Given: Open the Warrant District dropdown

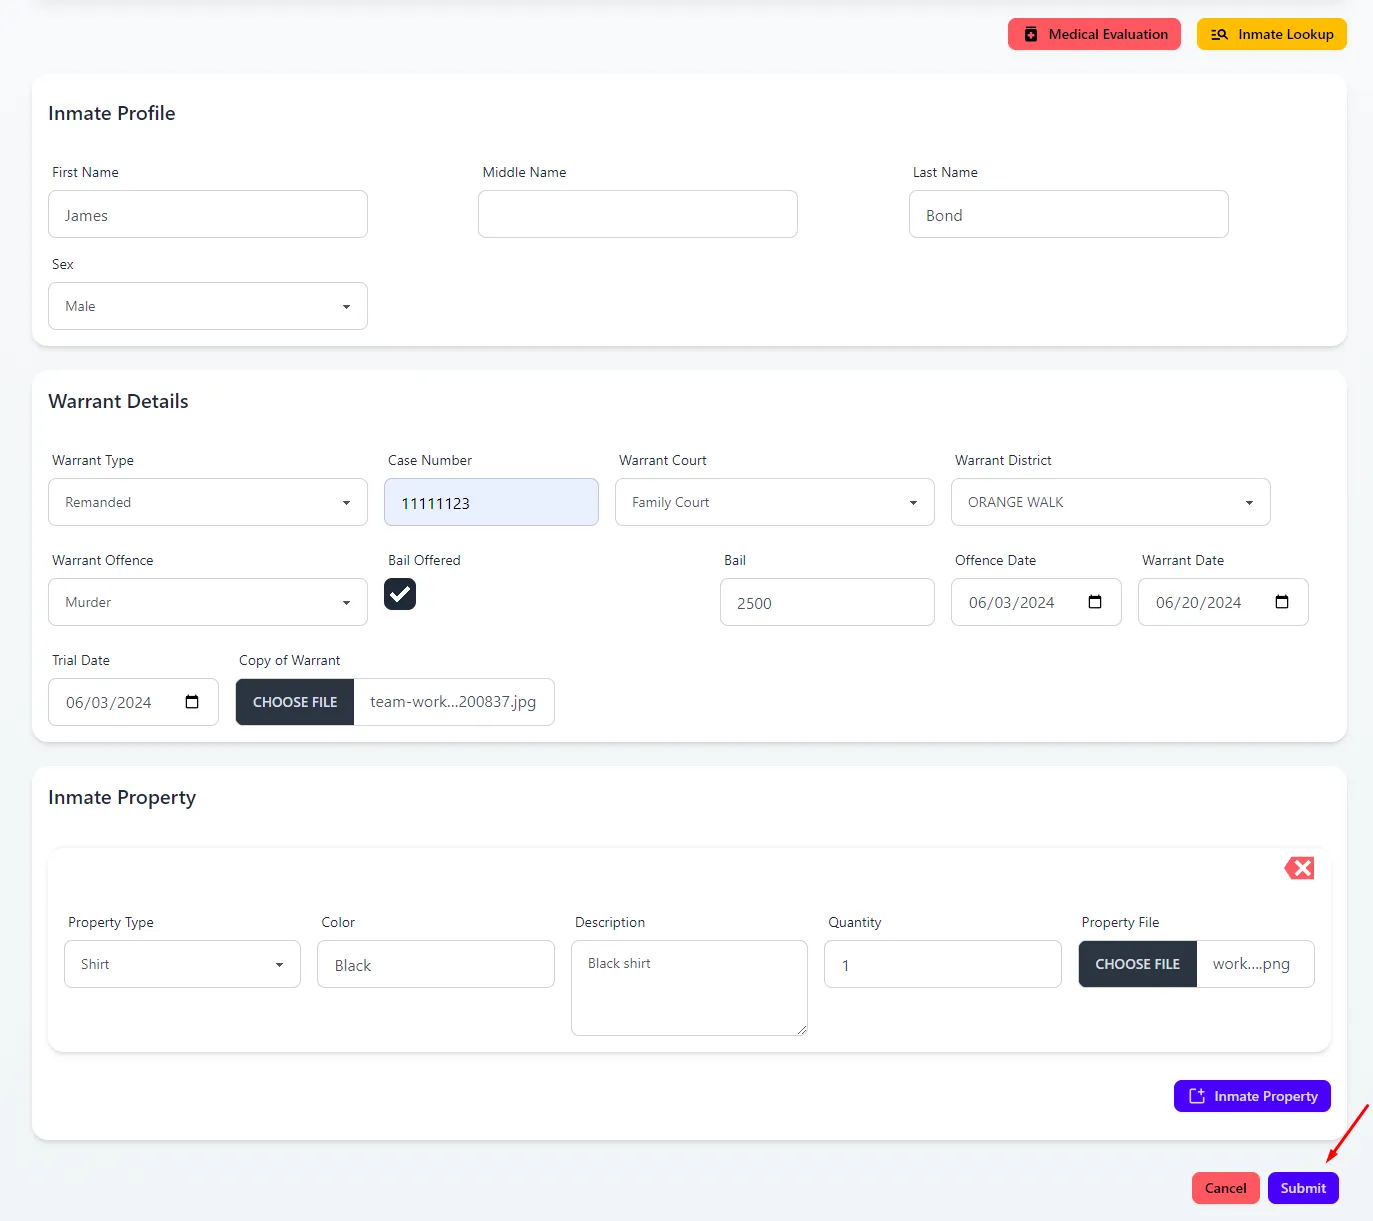Looking at the screenshot, I should 1110,502.
